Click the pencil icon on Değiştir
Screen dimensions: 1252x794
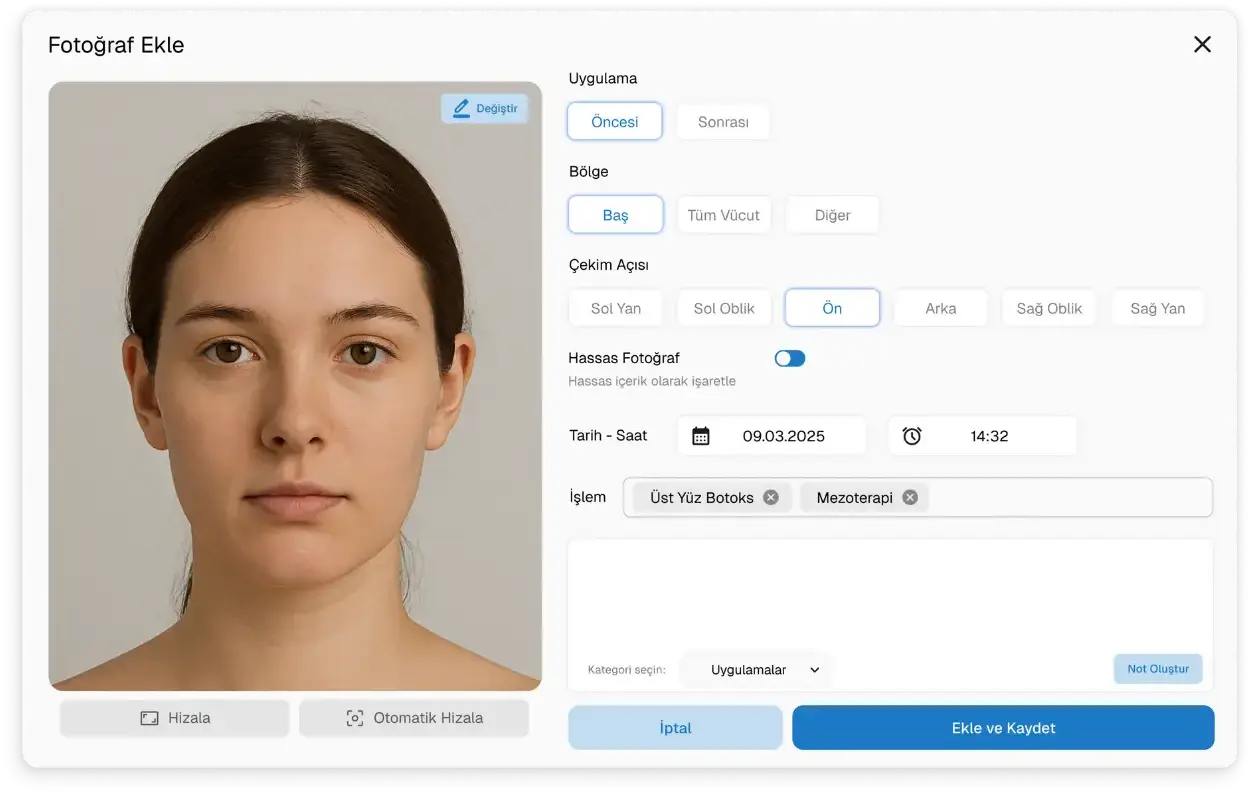[x=461, y=108]
